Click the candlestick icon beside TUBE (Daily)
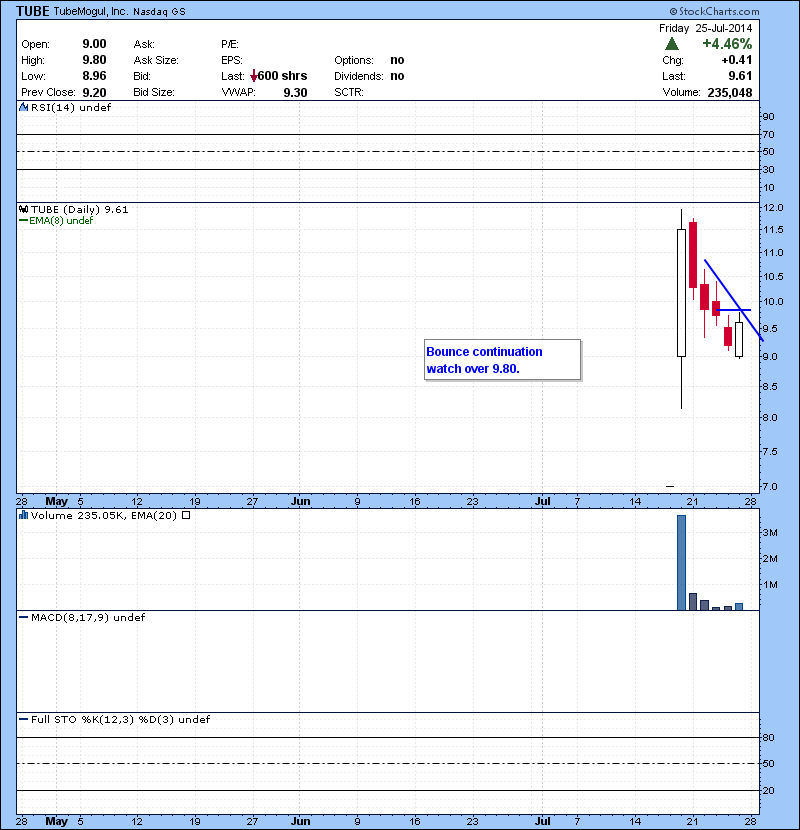 (x=23, y=209)
